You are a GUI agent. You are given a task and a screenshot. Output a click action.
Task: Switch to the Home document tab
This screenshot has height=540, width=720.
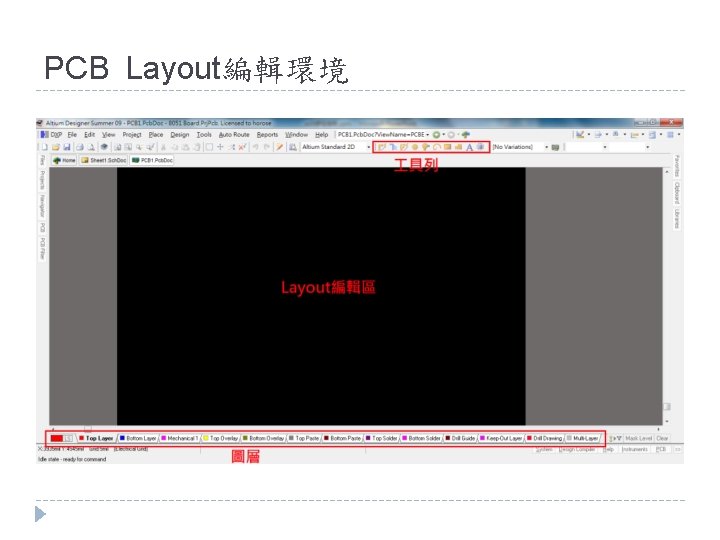pyautogui.click(x=64, y=160)
